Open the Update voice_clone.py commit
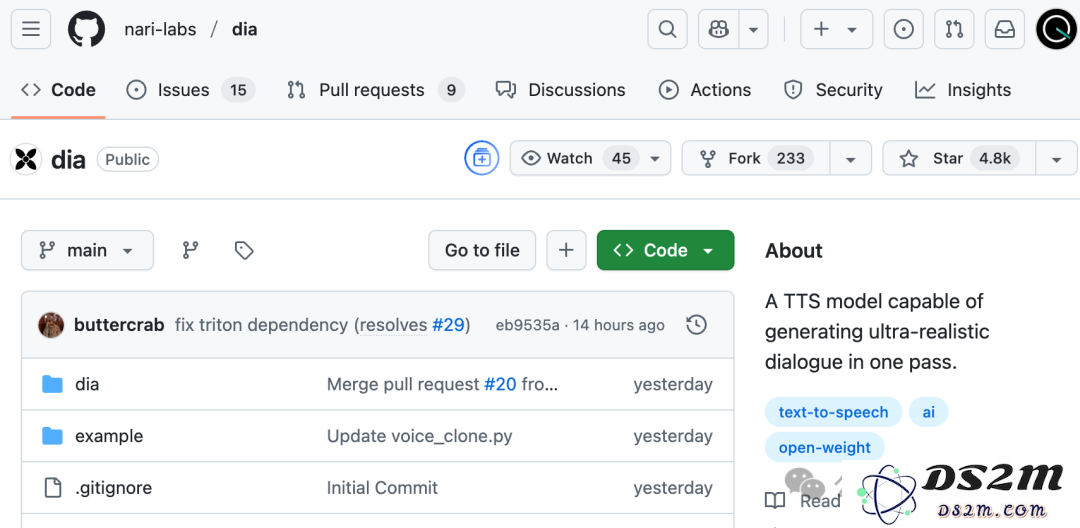The width and height of the screenshot is (1080, 528). pyautogui.click(x=419, y=436)
